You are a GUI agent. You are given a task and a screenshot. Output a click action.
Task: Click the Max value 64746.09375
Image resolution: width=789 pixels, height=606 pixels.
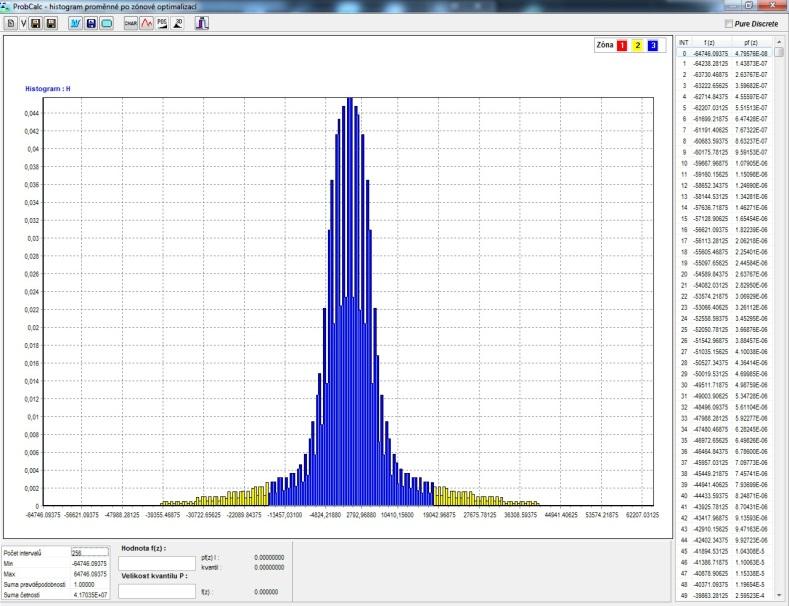click(x=91, y=574)
